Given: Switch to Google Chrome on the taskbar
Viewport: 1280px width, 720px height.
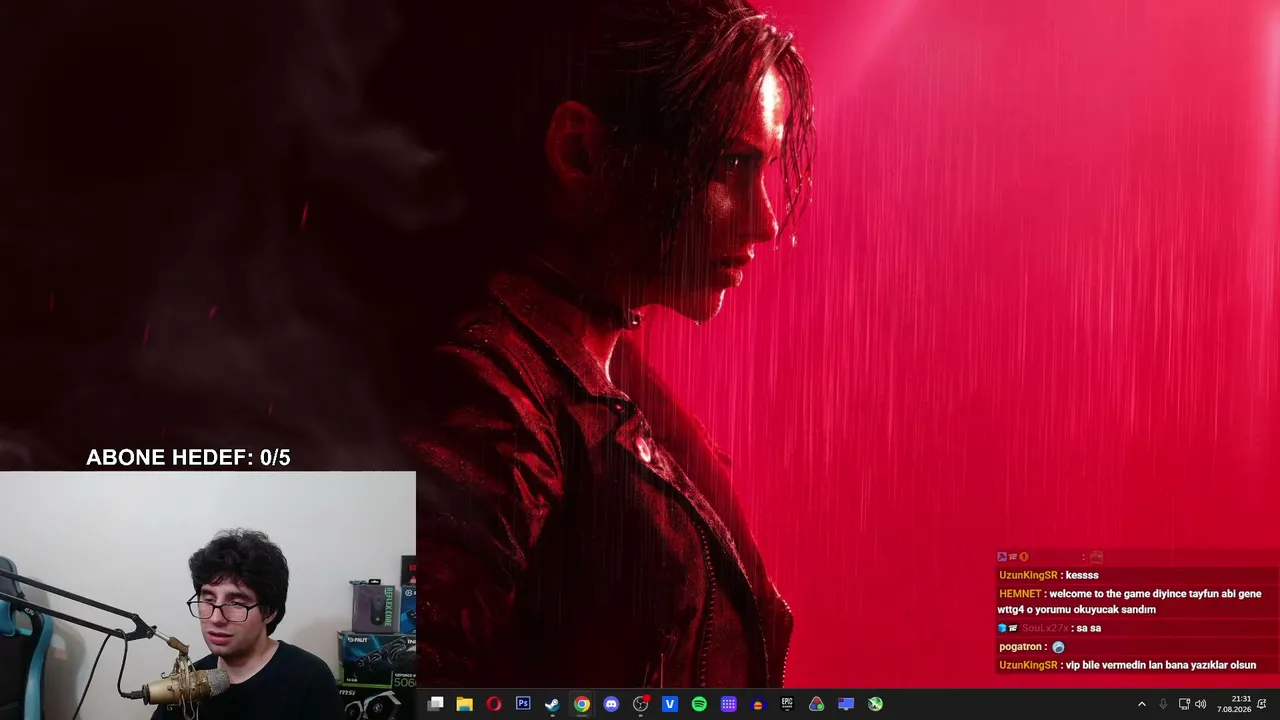Looking at the screenshot, I should (582, 704).
